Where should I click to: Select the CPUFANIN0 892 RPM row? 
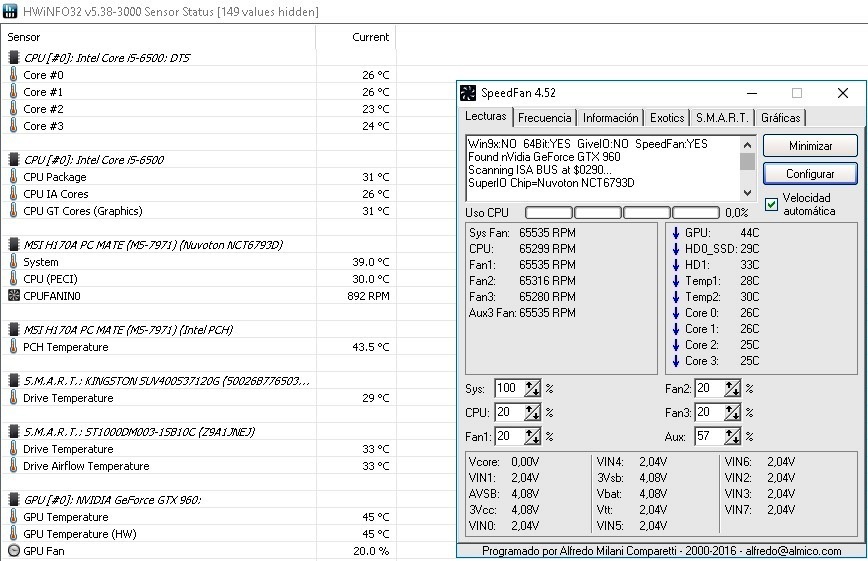tap(199, 296)
